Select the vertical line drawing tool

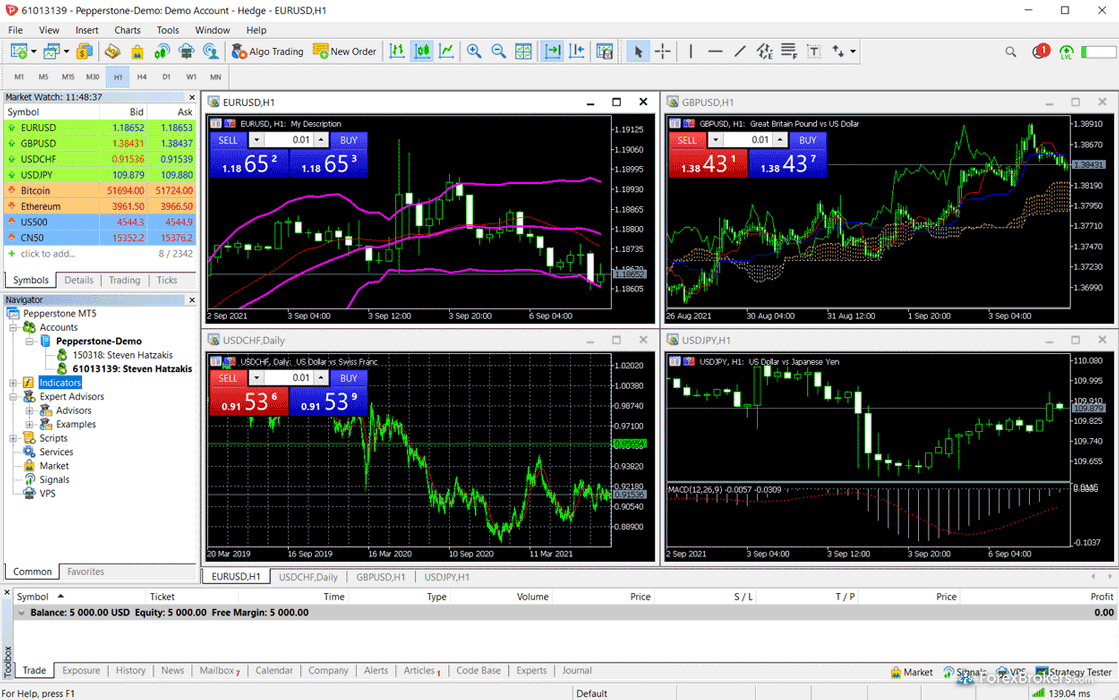(691, 51)
